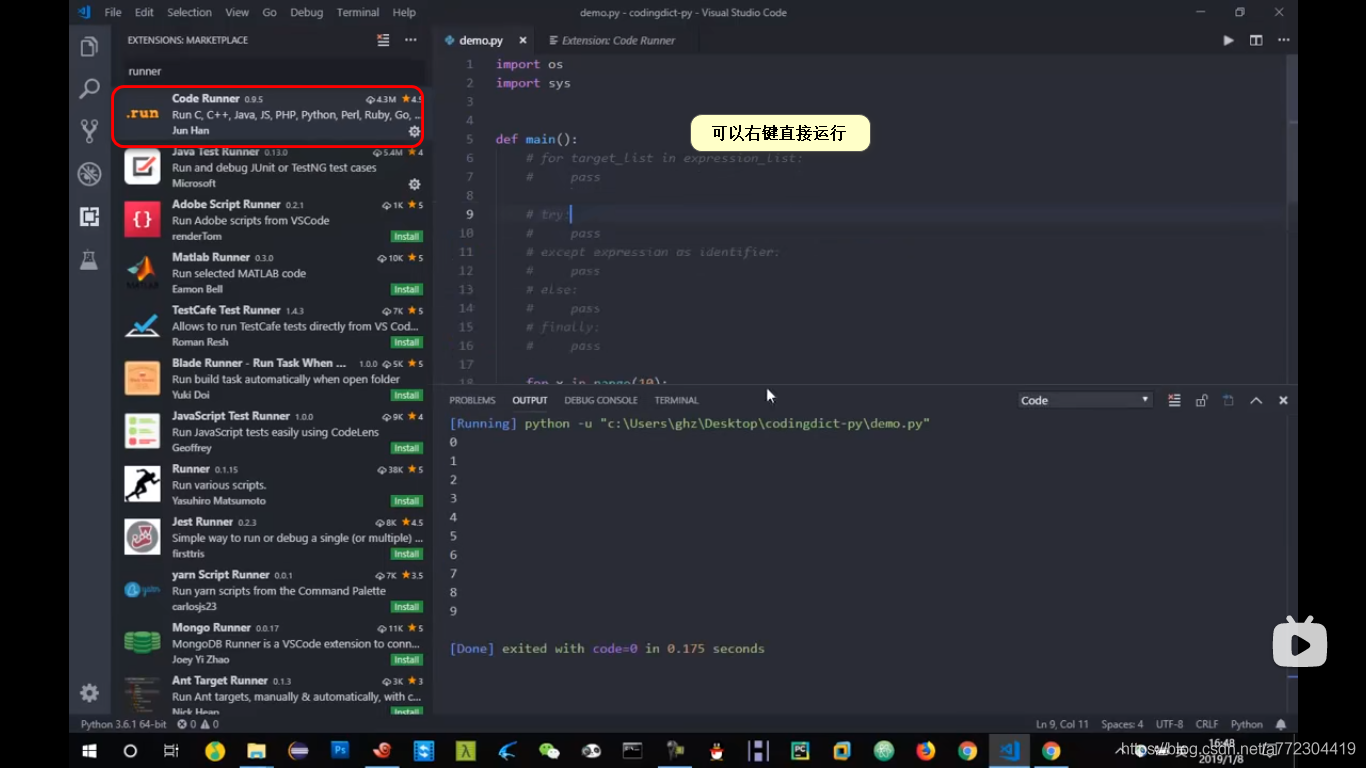1366x768 pixels.
Task: Open the View menu
Action: pyautogui.click(x=237, y=12)
